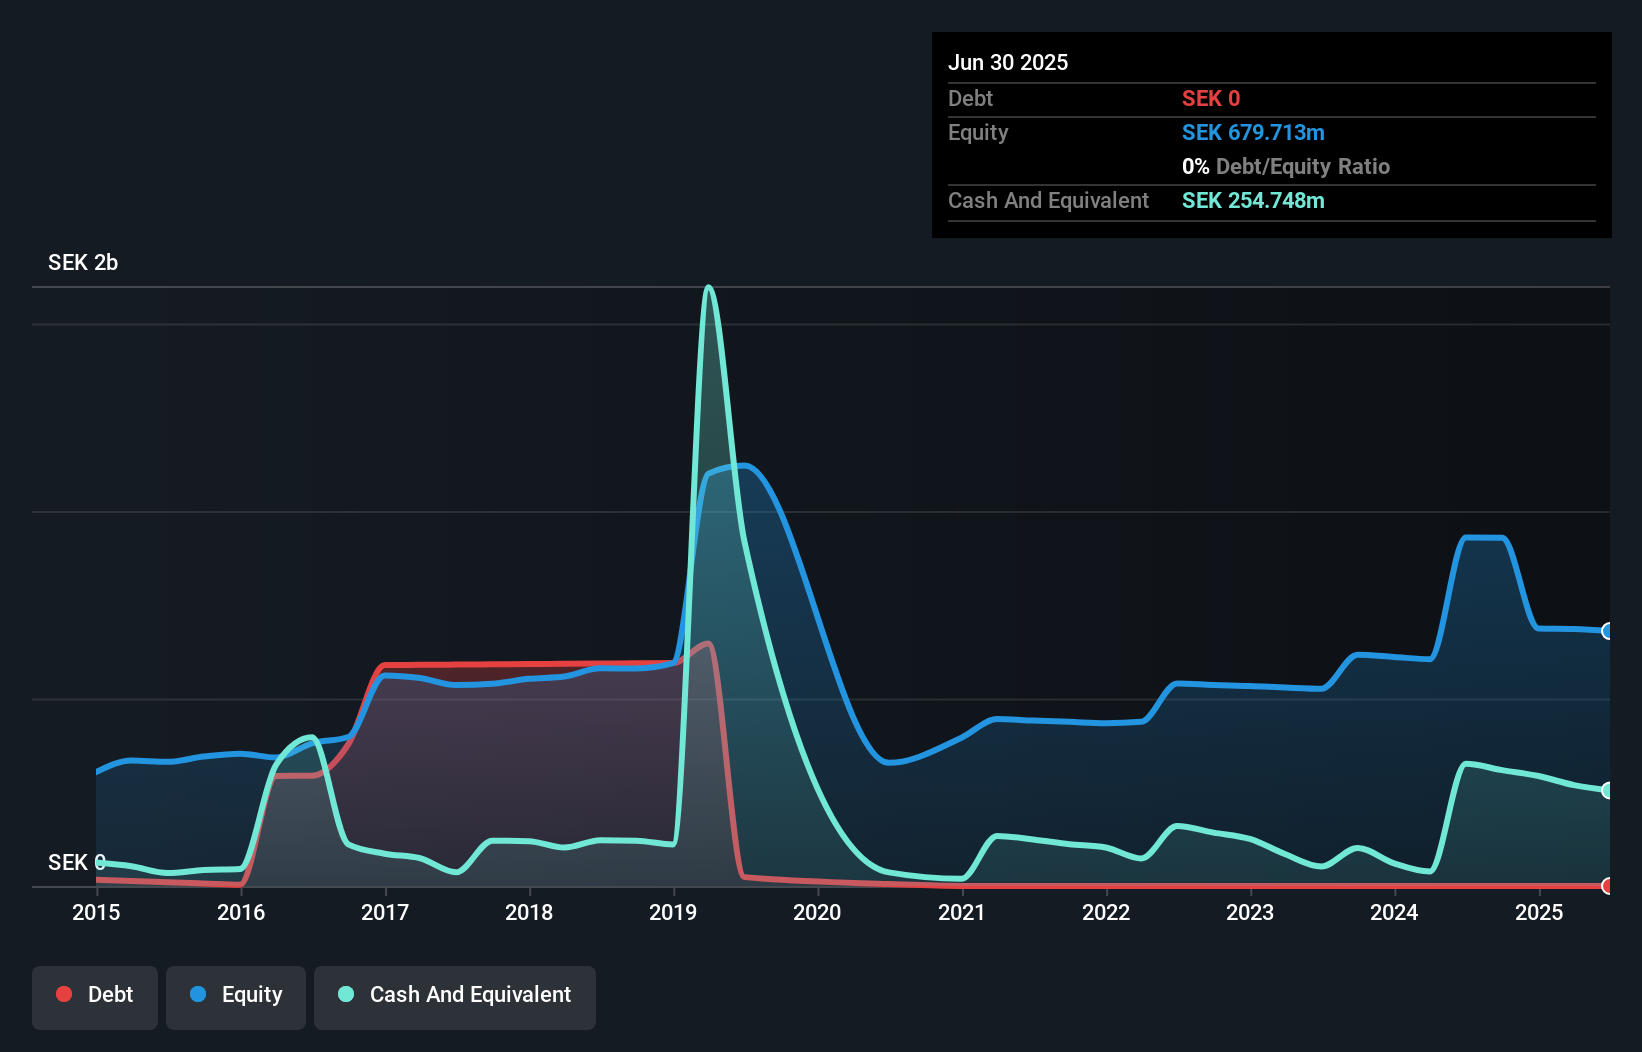Click the blue Equity legend dot

tap(196, 994)
